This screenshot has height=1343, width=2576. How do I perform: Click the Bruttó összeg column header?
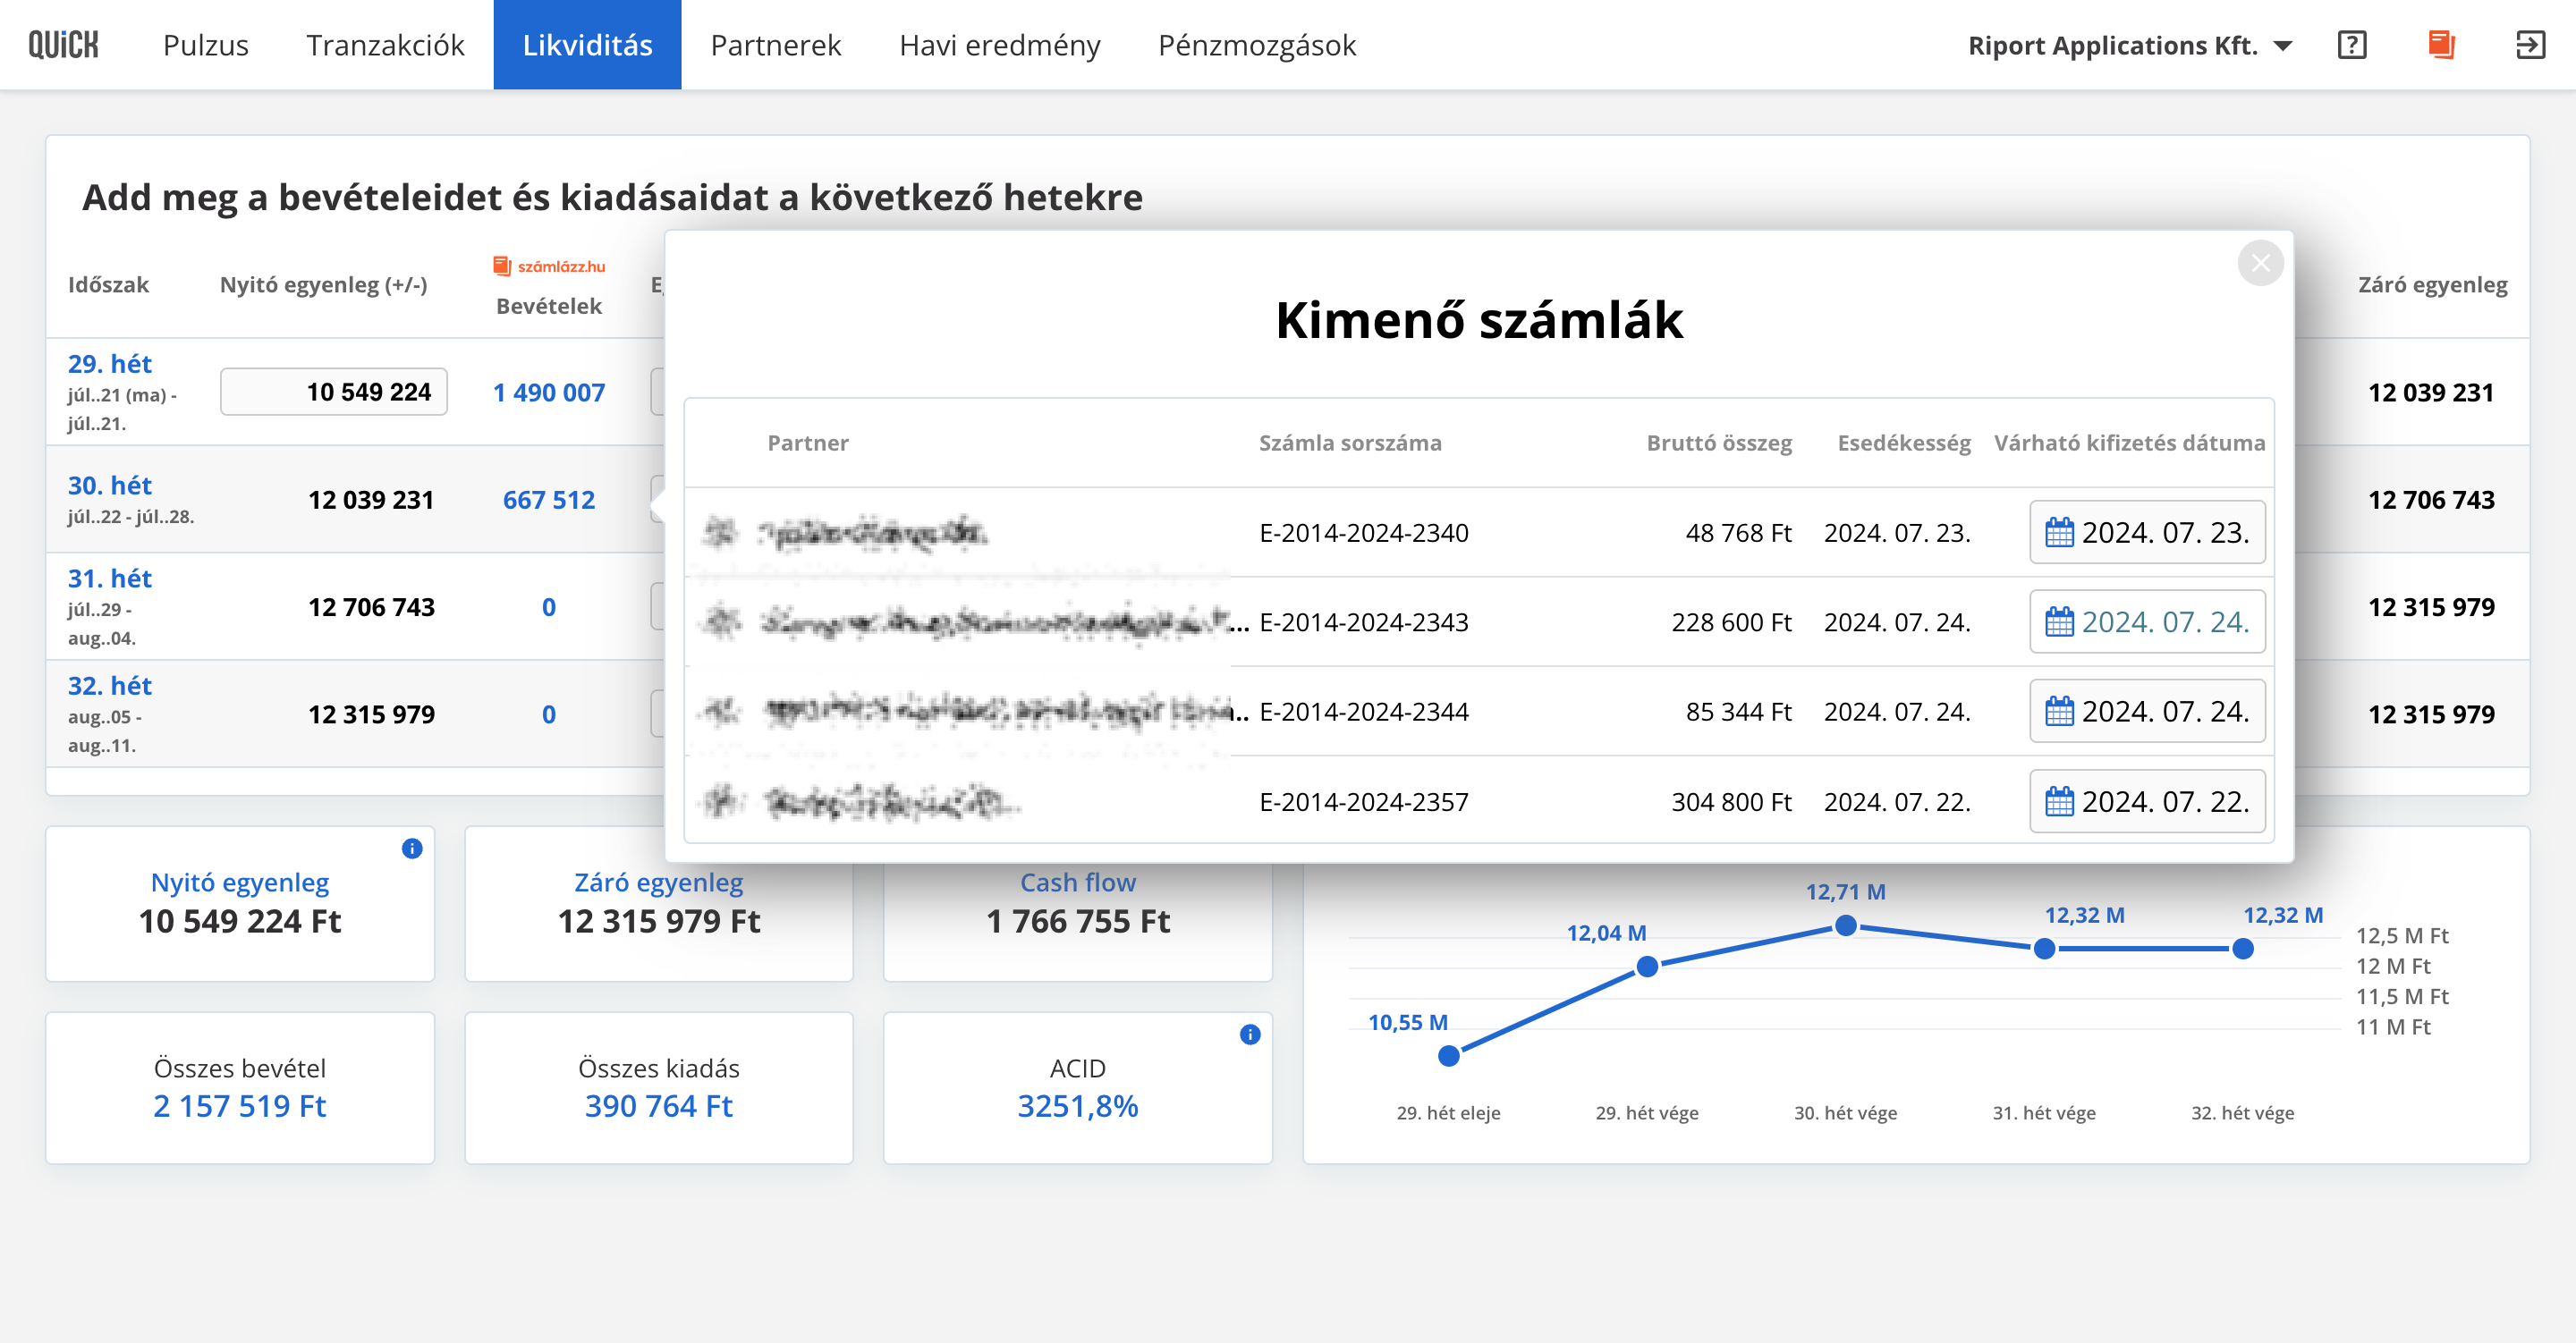click(x=1719, y=443)
